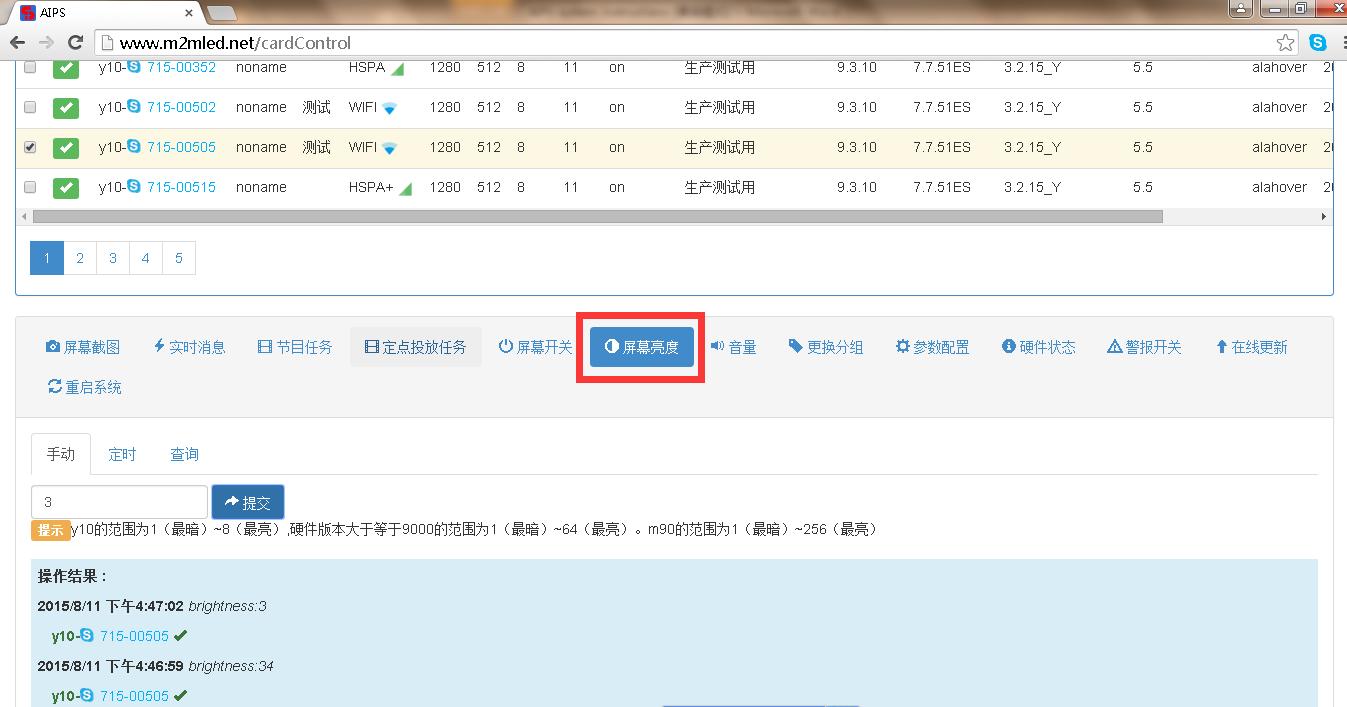Jump to page 5 of the card list
The width and height of the screenshot is (1347, 707).
[179, 258]
